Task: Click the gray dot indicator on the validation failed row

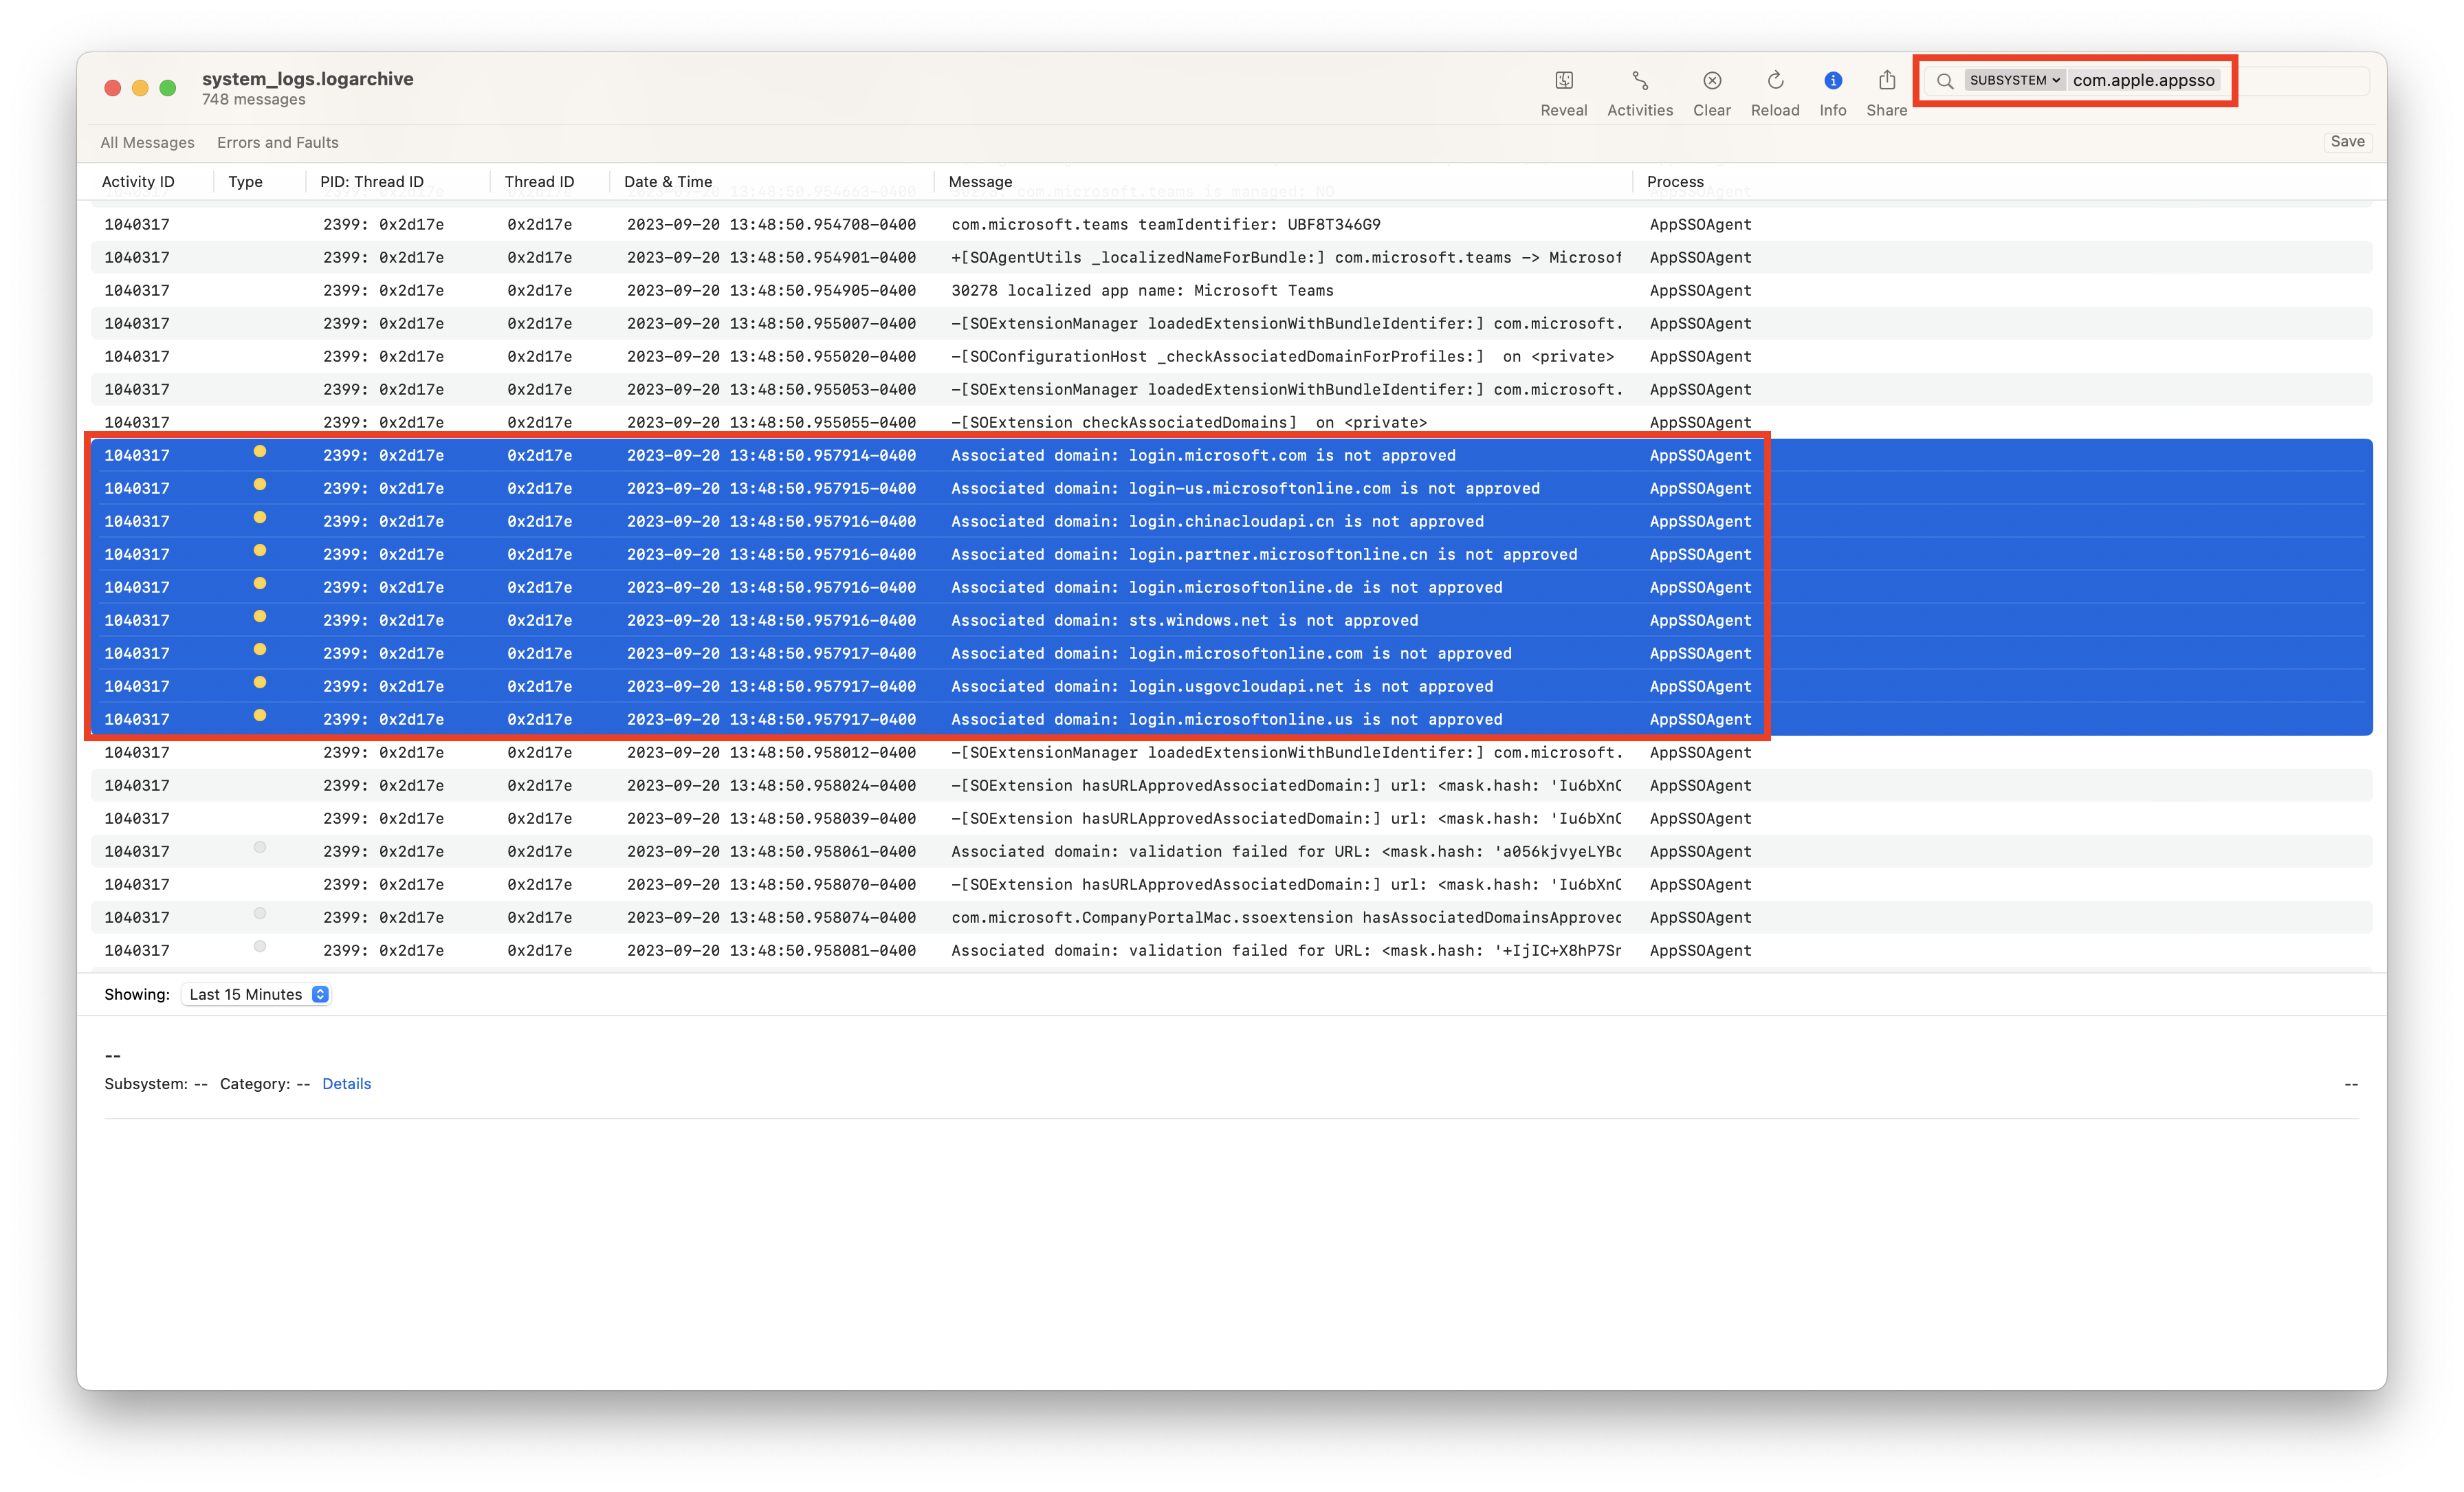Action: [261, 847]
